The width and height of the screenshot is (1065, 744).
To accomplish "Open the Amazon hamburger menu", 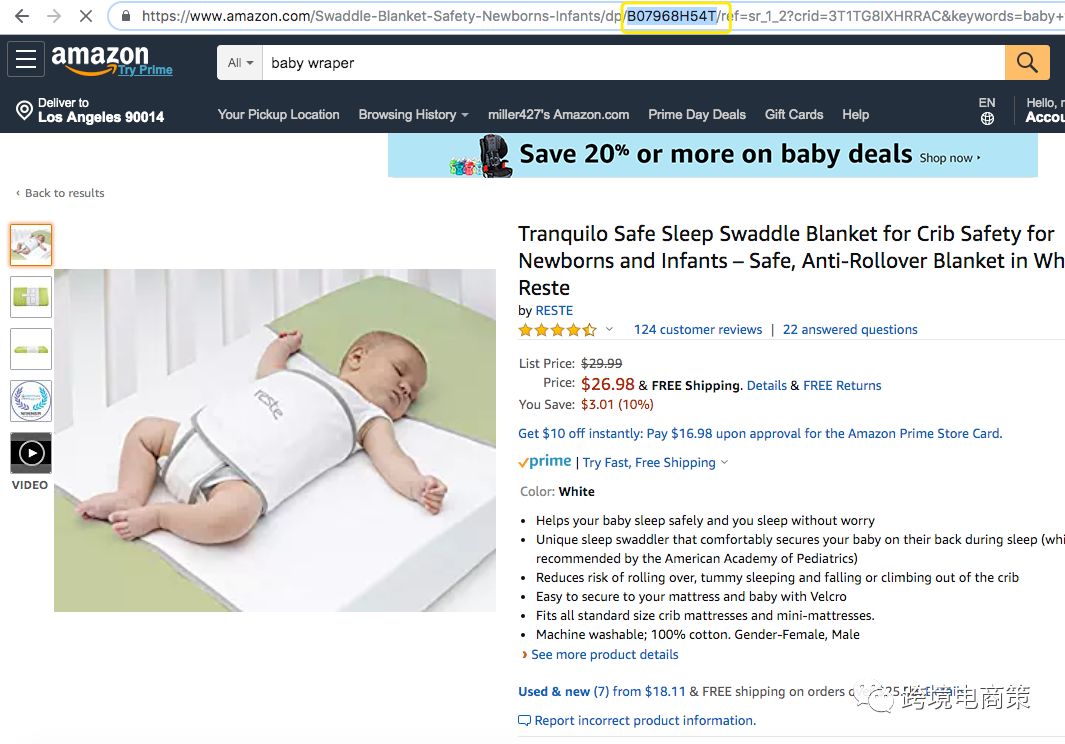I will pos(26,60).
